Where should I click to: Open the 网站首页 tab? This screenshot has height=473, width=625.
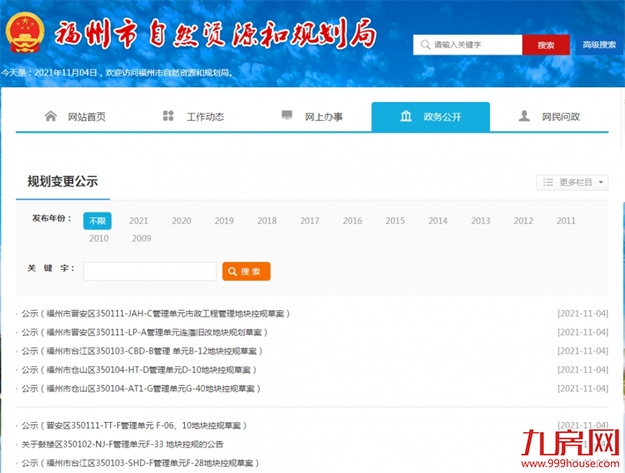coord(75,117)
